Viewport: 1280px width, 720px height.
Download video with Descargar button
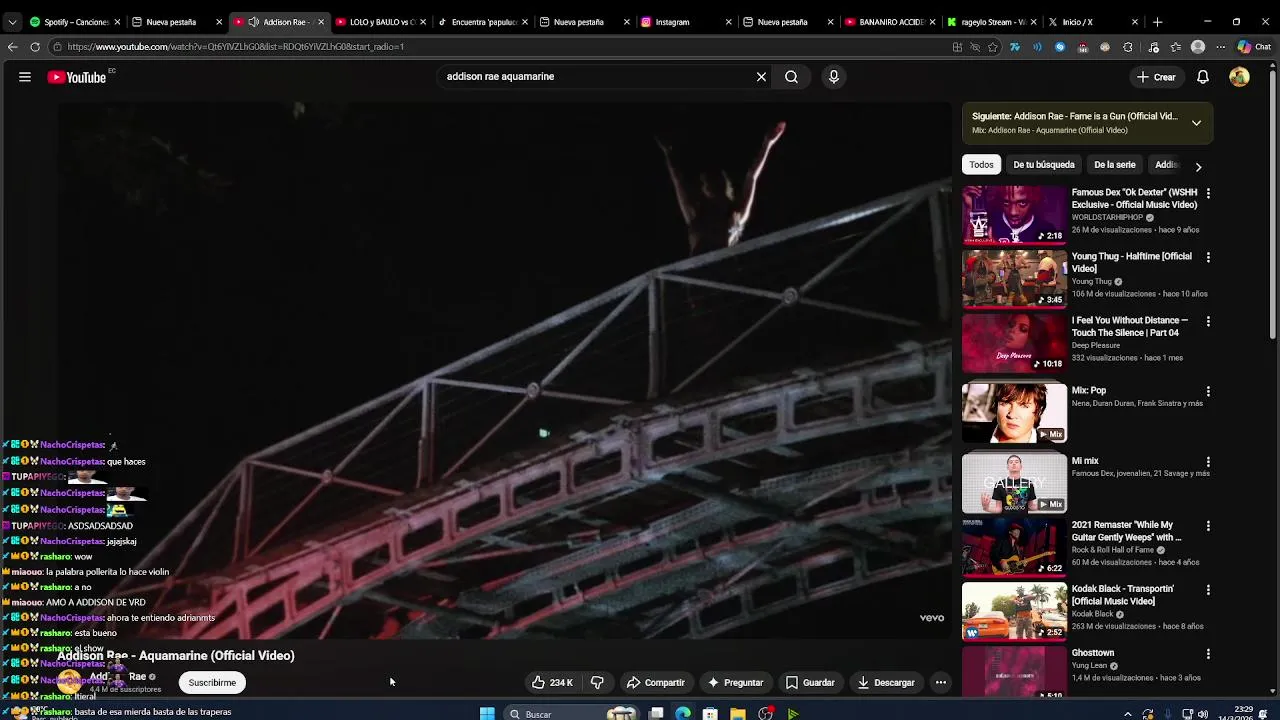pyautogui.click(x=886, y=683)
